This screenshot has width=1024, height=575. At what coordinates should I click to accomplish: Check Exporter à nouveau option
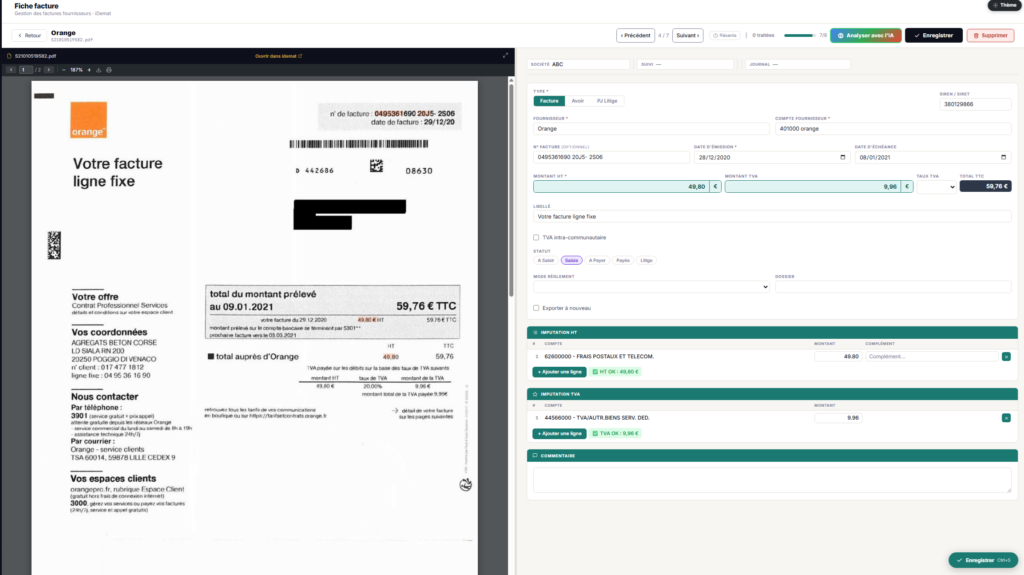pyautogui.click(x=536, y=308)
